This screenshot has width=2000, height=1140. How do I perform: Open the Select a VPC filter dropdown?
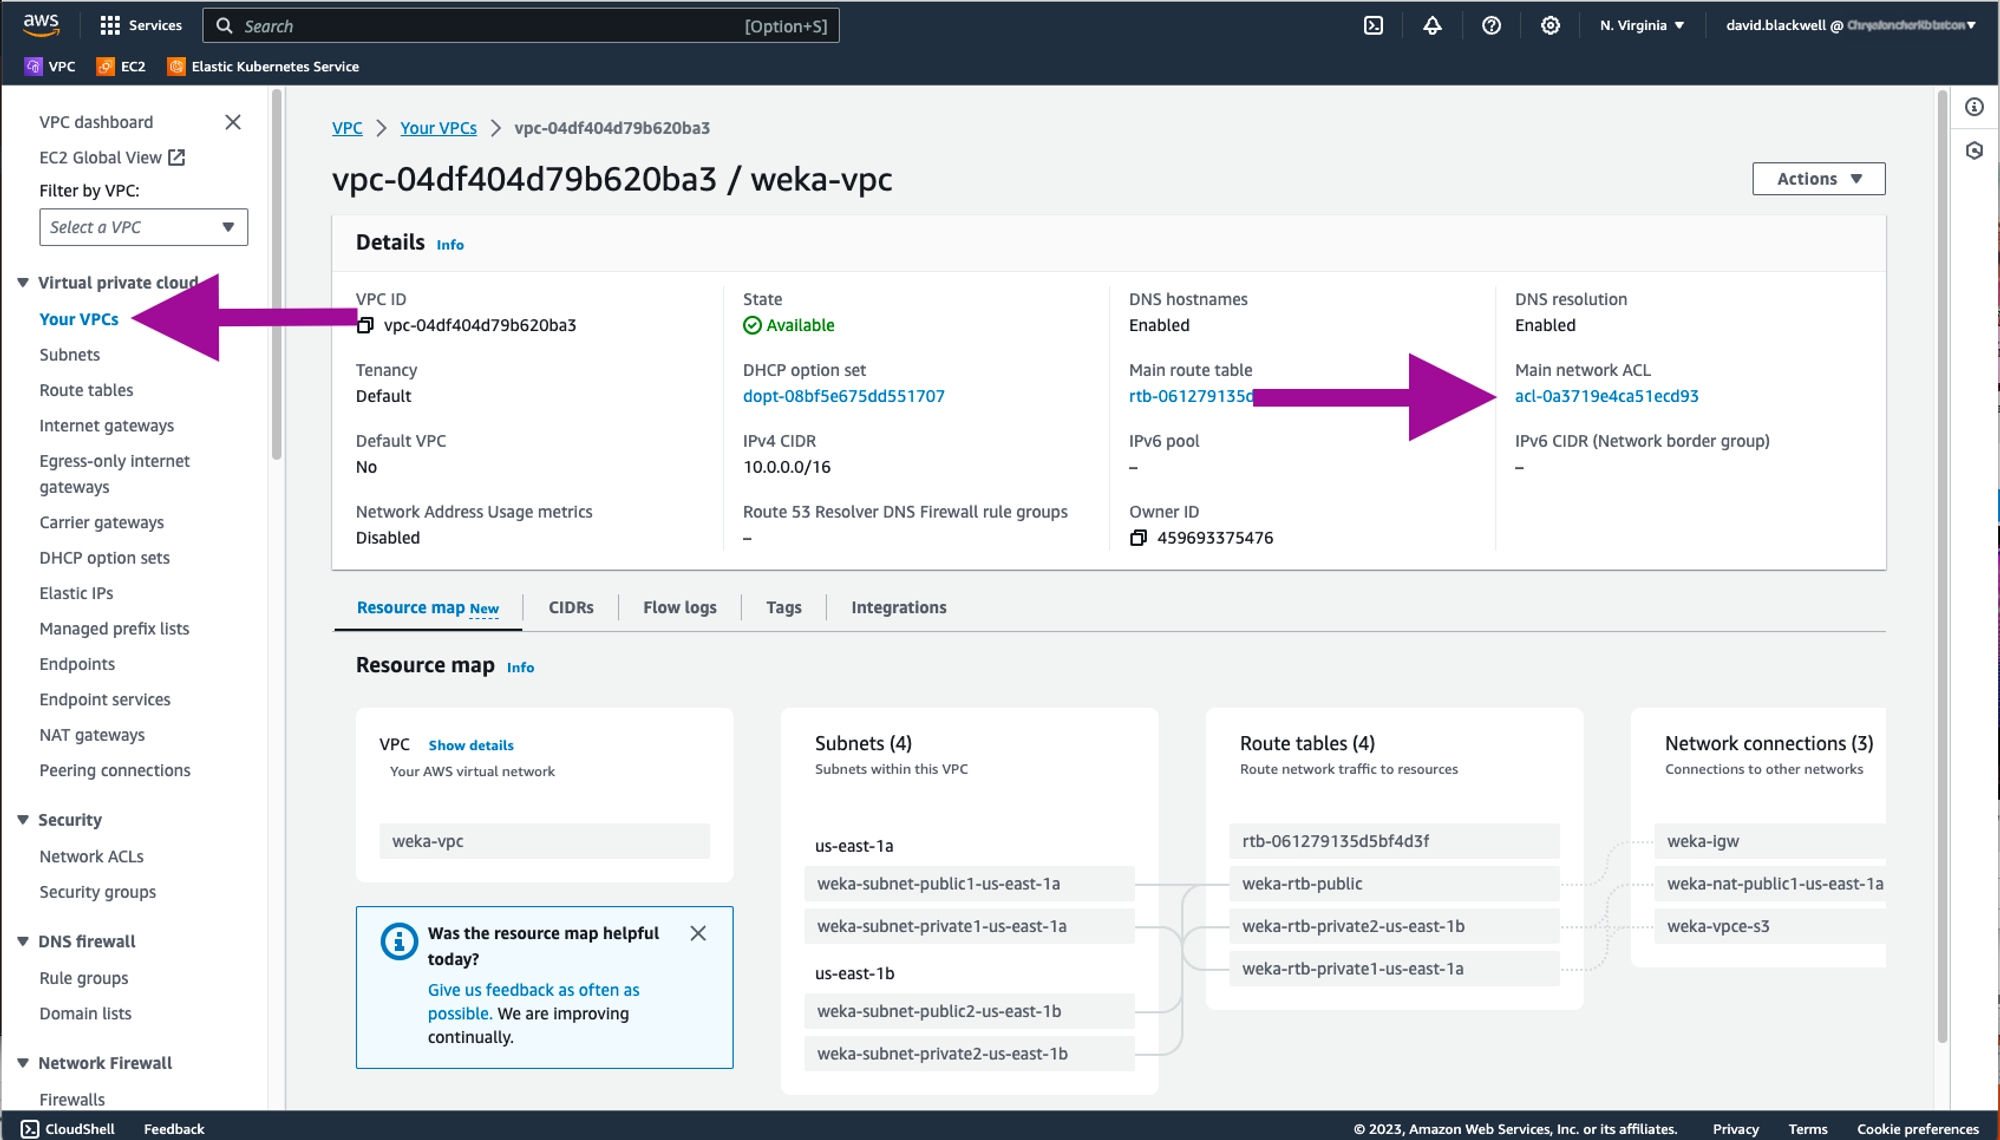[x=143, y=227]
